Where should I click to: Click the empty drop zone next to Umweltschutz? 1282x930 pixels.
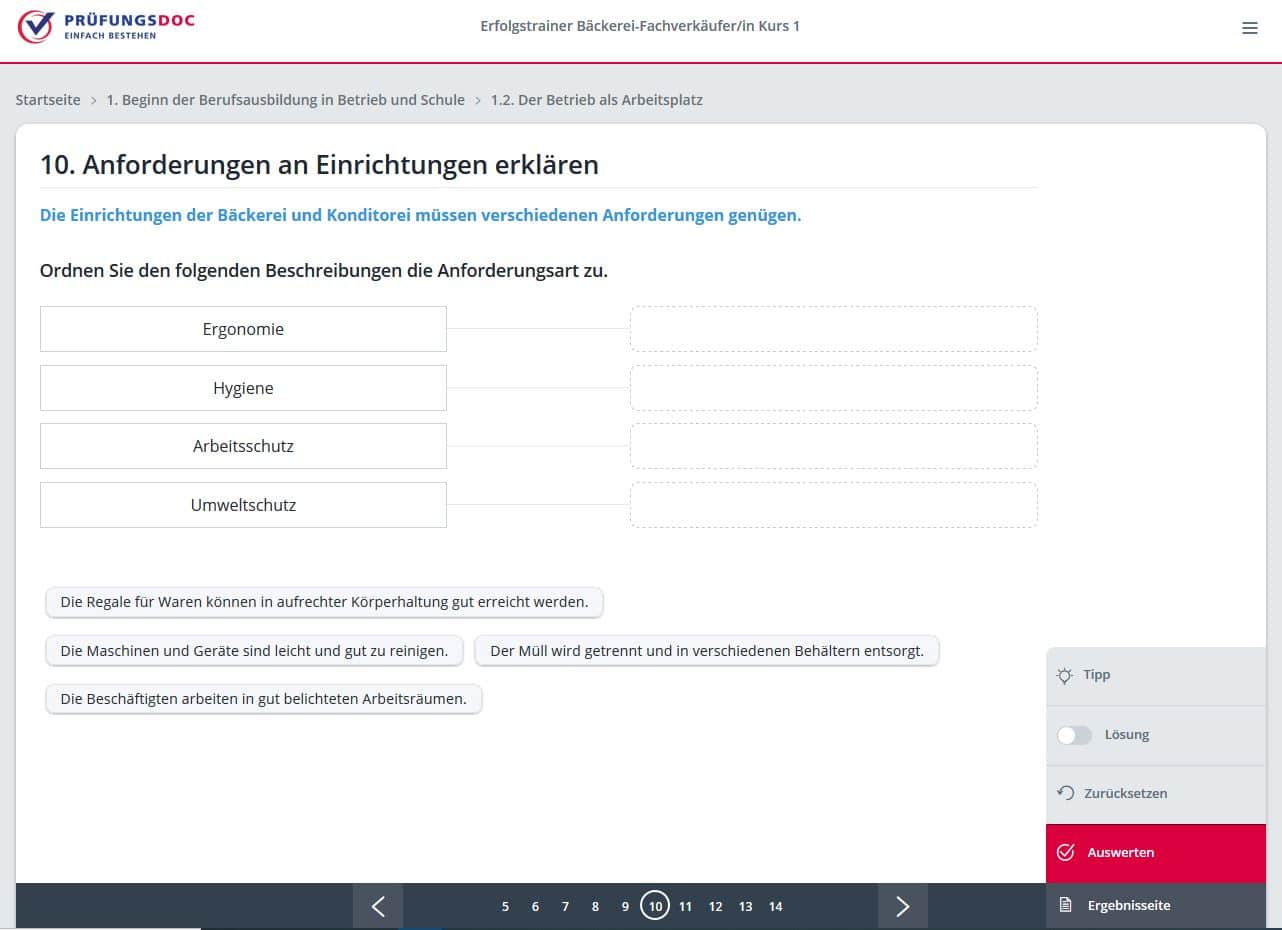(x=833, y=505)
